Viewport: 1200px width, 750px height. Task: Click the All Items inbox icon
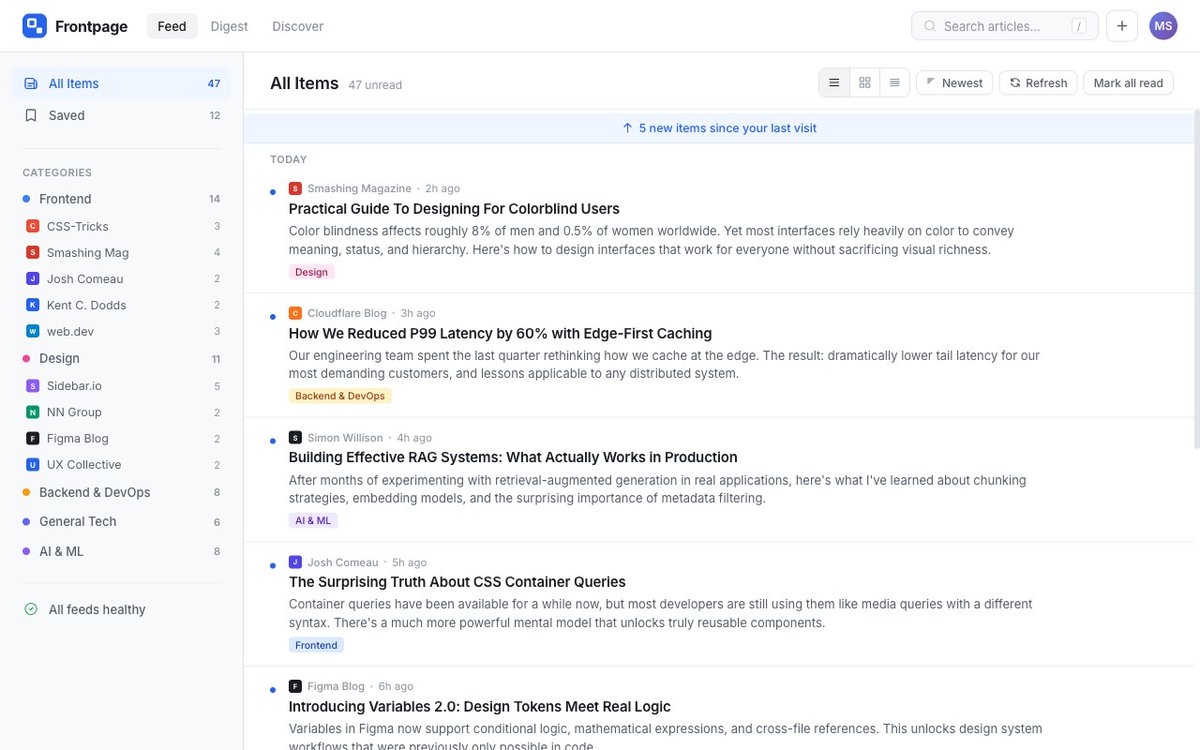click(x=31, y=83)
